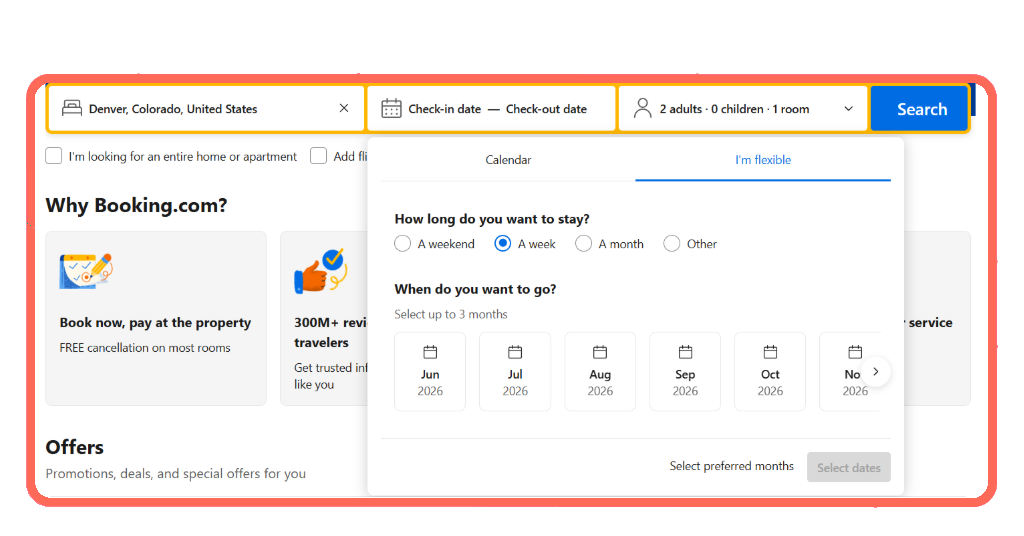Open the 2 adults · 0 children · 1 room selector
Viewport: 1024px width, 536px height.
click(743, 108)
